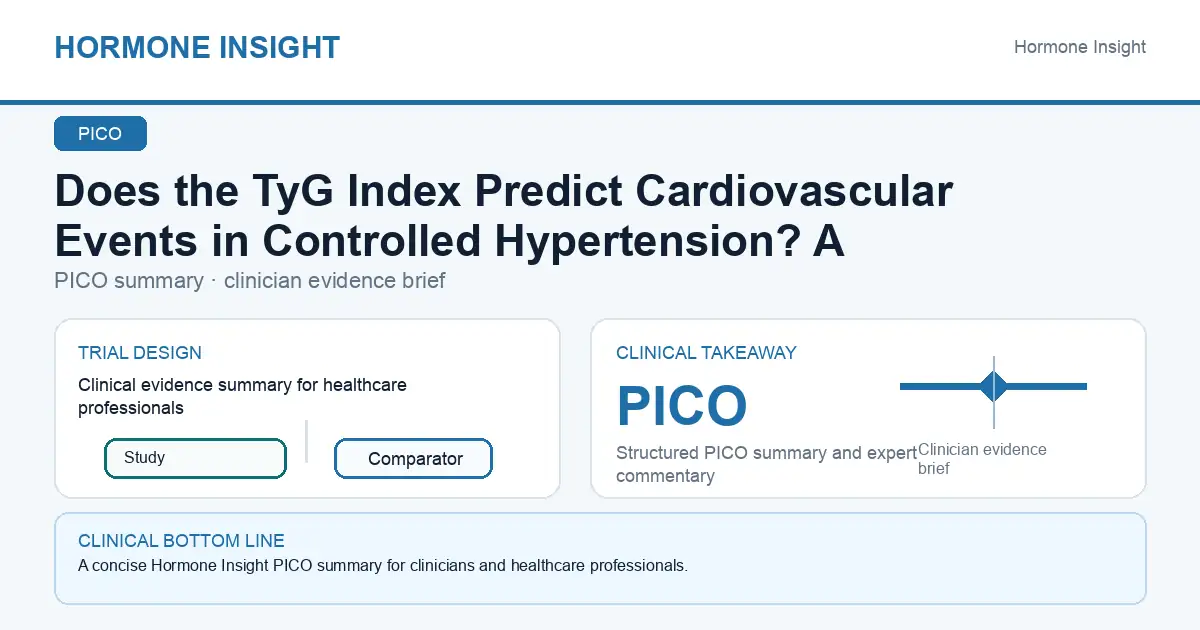Click the PICO summary subtitle line
The image size is (1200, 630).
(x=250, y=281)
